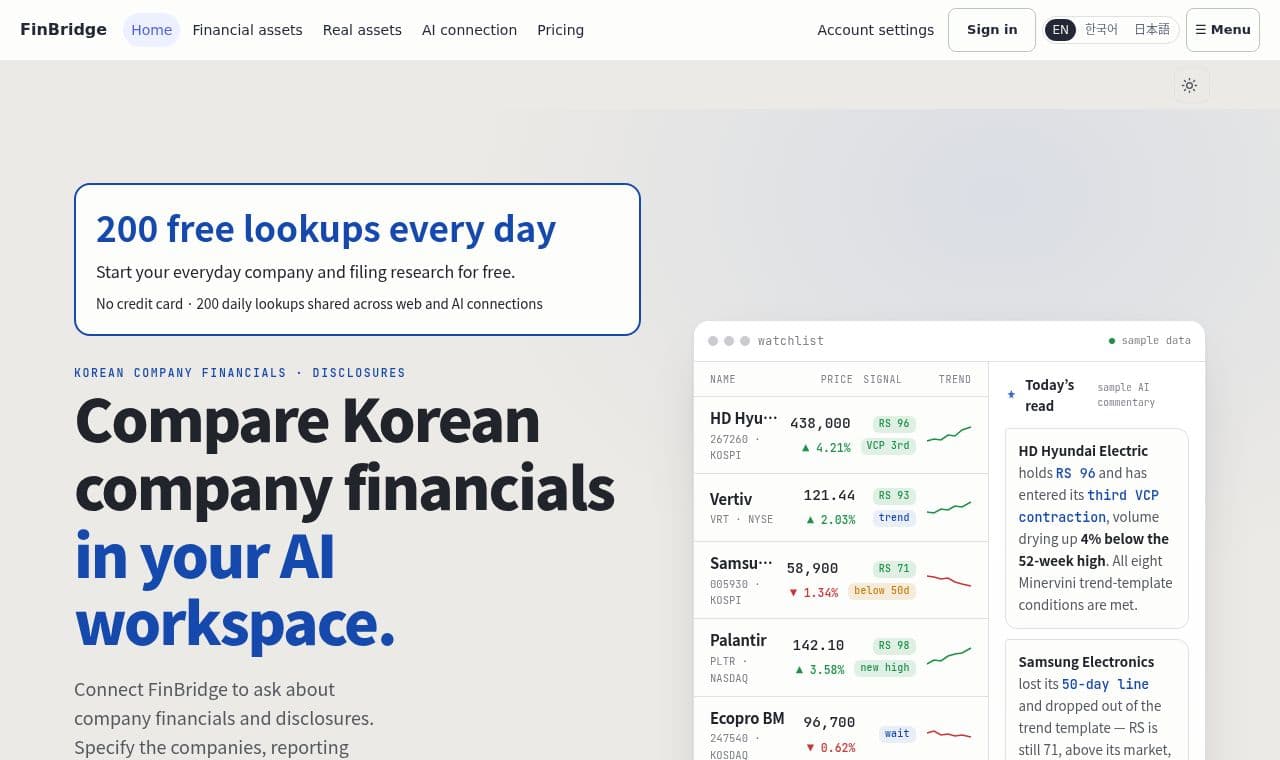This screenshot has width=1280, height=760.
Task: Click the green sample data status dot
Action: click(x=1112, y=341)
